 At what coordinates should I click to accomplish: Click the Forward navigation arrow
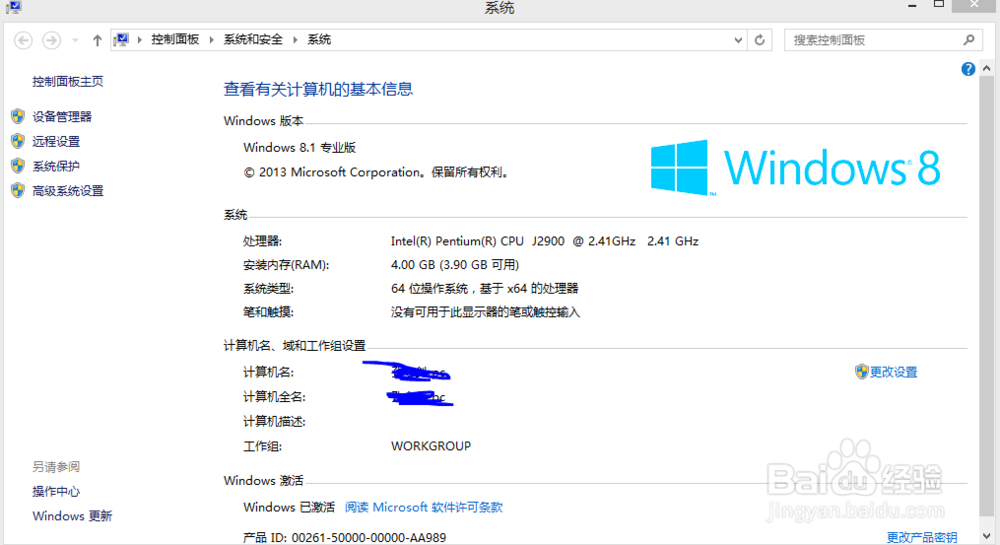pyautogui.click(x=52, y=40)
